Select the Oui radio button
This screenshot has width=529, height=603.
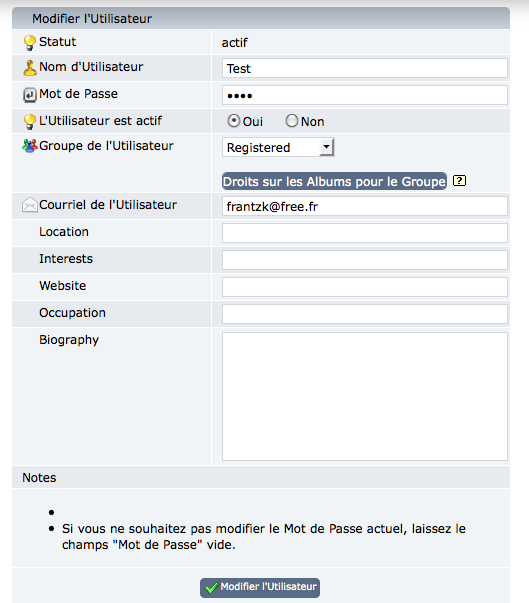click(x=233, y=121)
